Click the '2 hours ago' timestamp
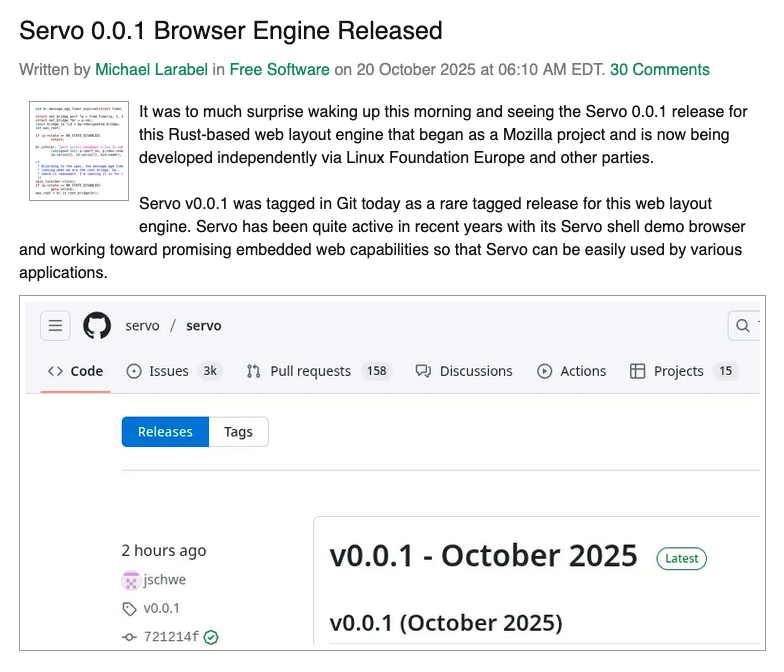 point(164,550)
